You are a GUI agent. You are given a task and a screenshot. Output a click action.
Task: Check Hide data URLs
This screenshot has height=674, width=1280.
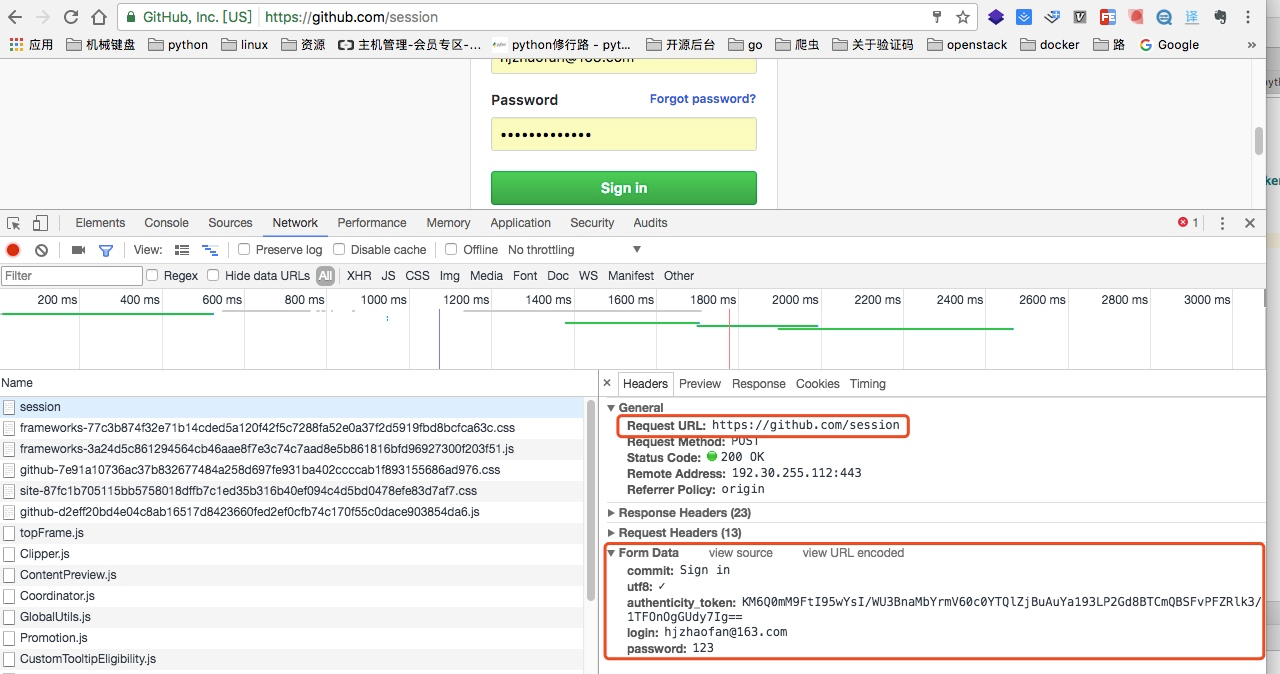click(x=213, y=276)
